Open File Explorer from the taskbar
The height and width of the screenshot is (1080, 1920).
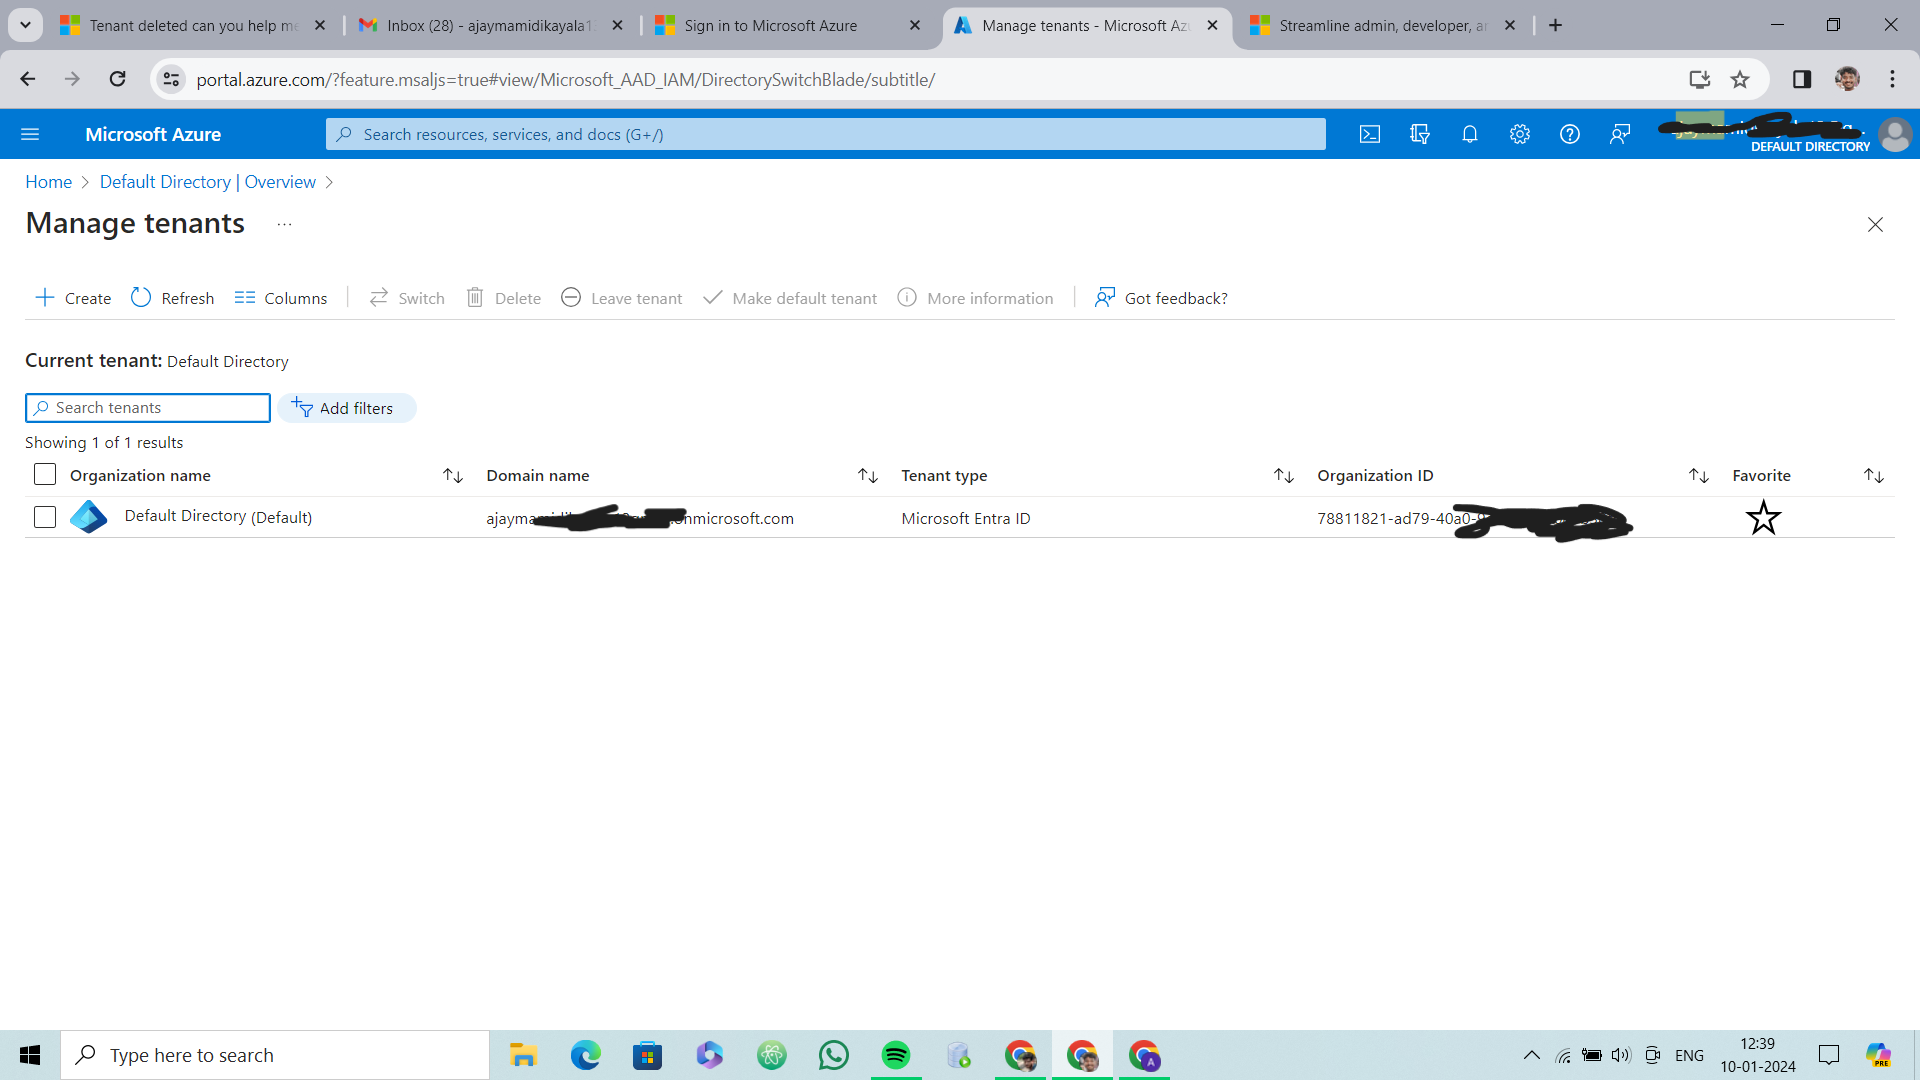point(524,1055)
